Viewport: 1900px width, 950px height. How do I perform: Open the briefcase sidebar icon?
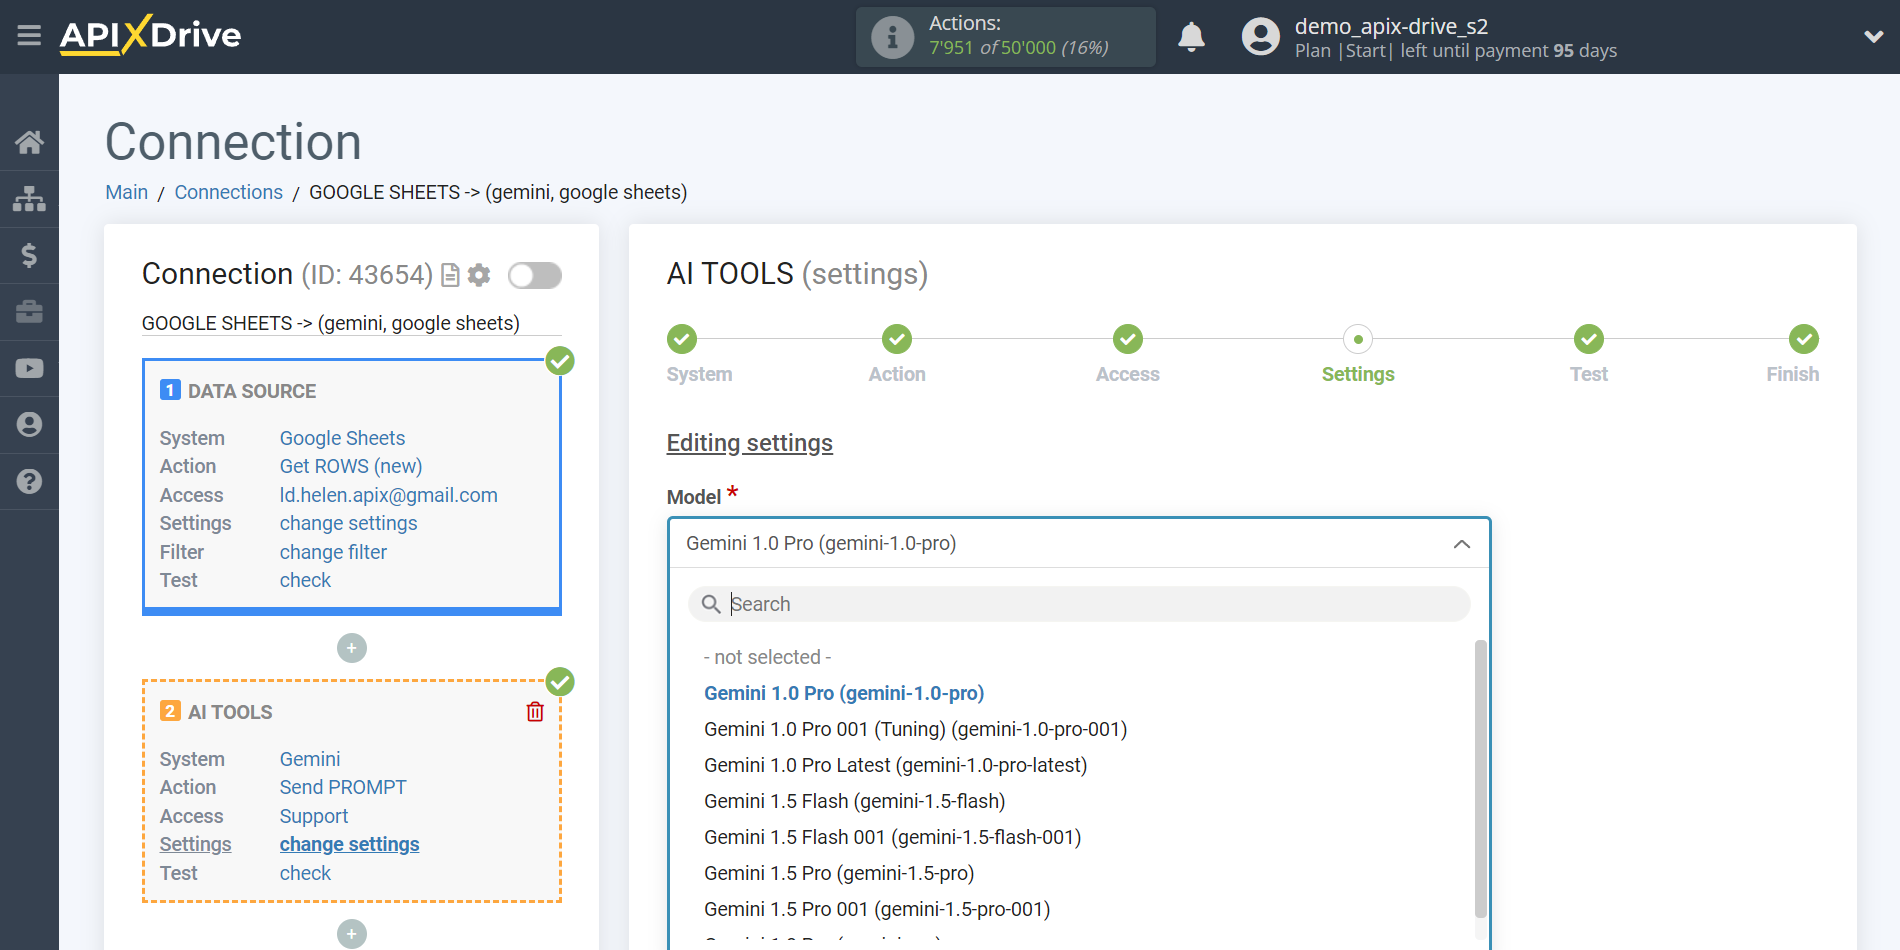pyautogui.click(x=29, y=312)
